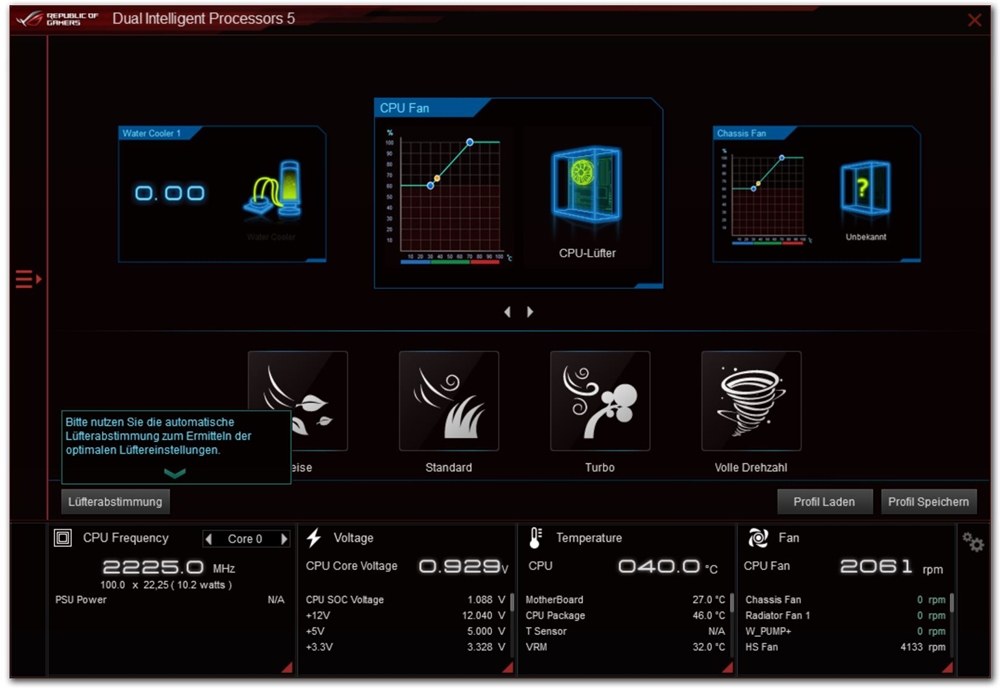Image resolution: width=1000 pixels, height=688 pixels.
Task: Open the sidebar menu hamburger icon
Action: pyautogui.click(x=28, y=279)
